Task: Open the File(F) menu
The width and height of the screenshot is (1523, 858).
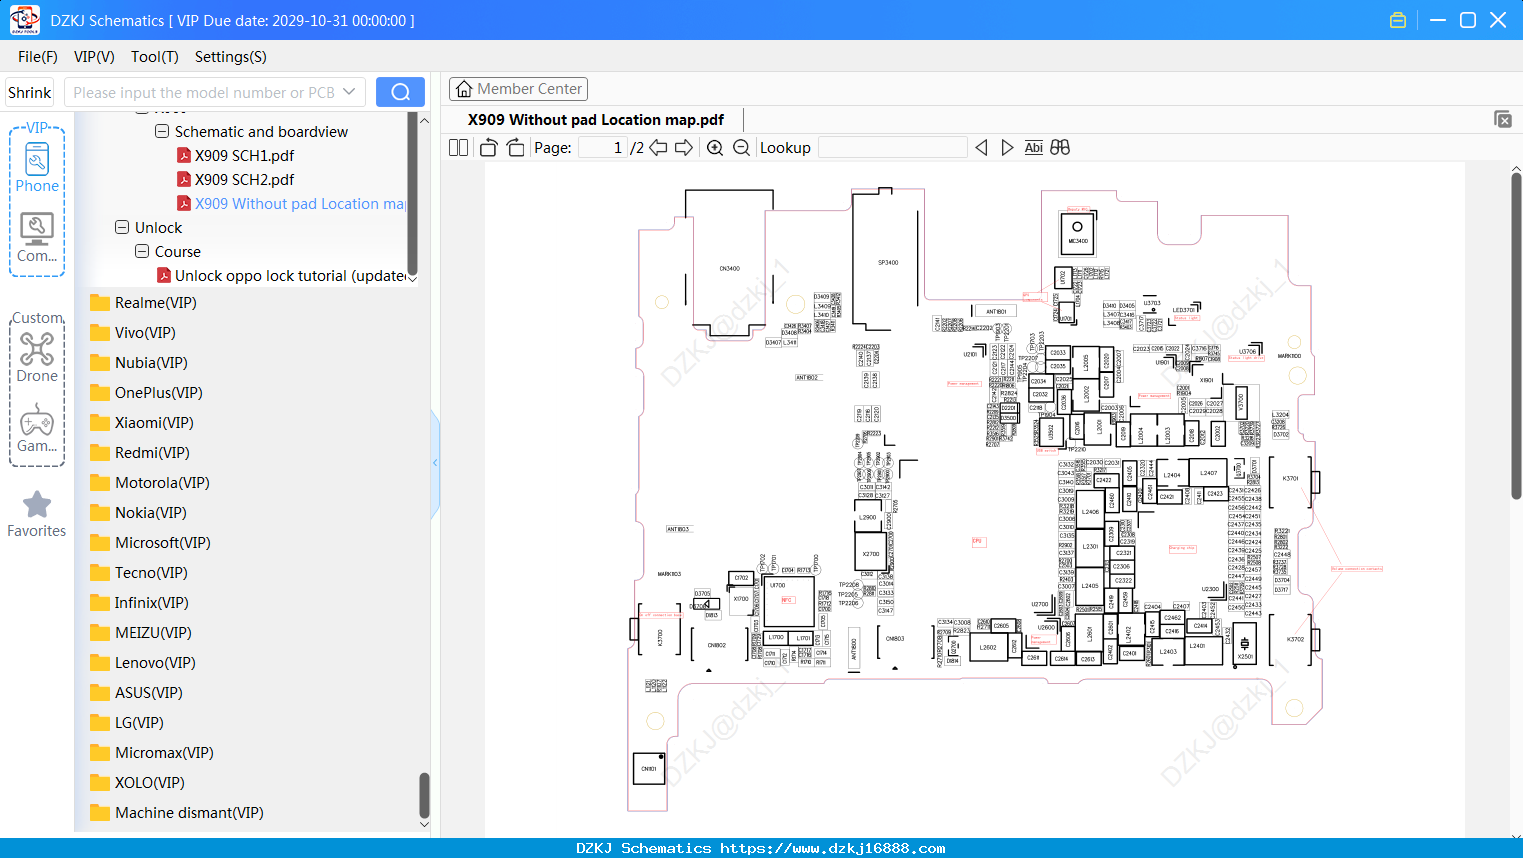Action: (x=38, y=57)
